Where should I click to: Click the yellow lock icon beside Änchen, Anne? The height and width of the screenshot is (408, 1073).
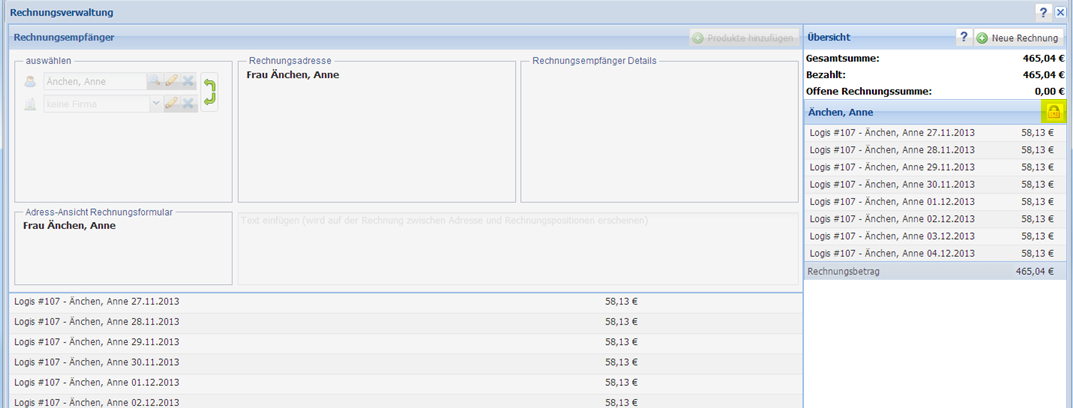1053,112
